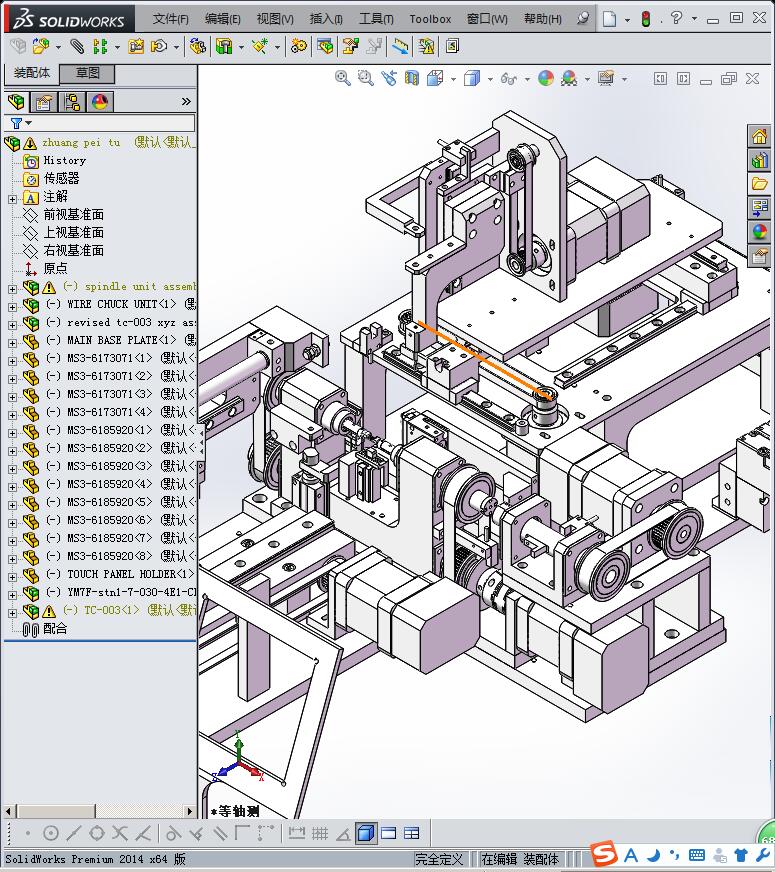Toggle the four-pane view layout icon at bottom
The height and width of the screenshot is (872, 775).
[411, 833]
